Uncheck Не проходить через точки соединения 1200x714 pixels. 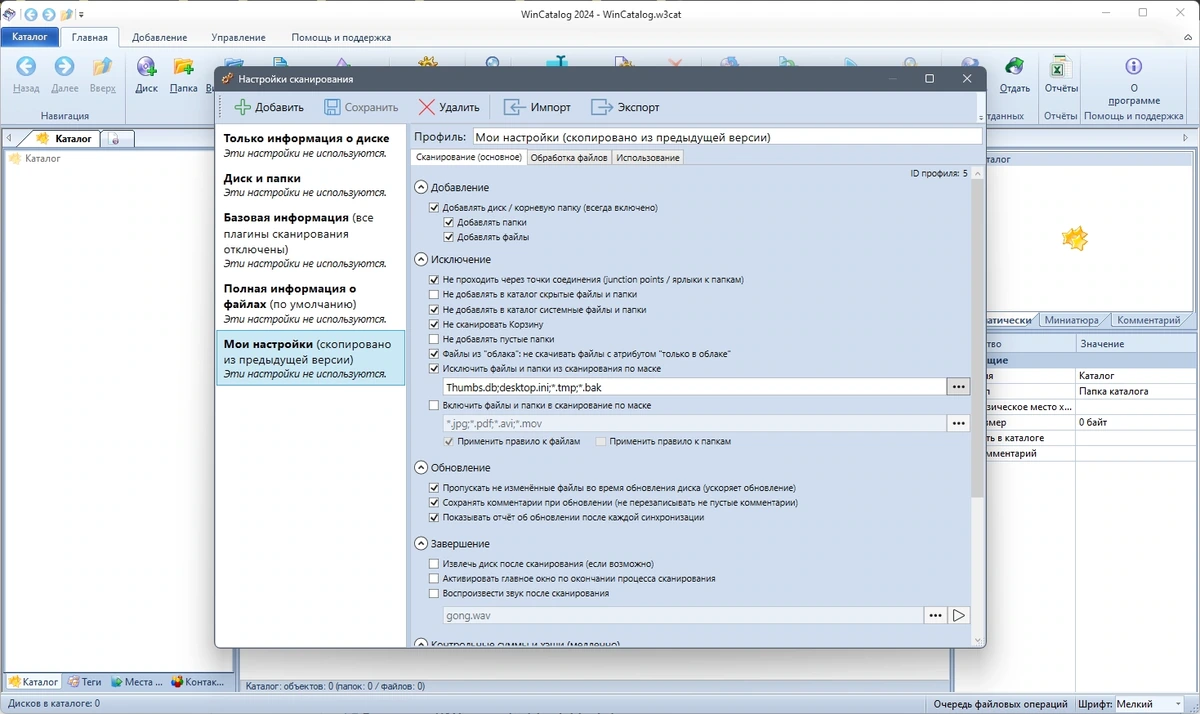pyautogui.click(x=433, y=280)
